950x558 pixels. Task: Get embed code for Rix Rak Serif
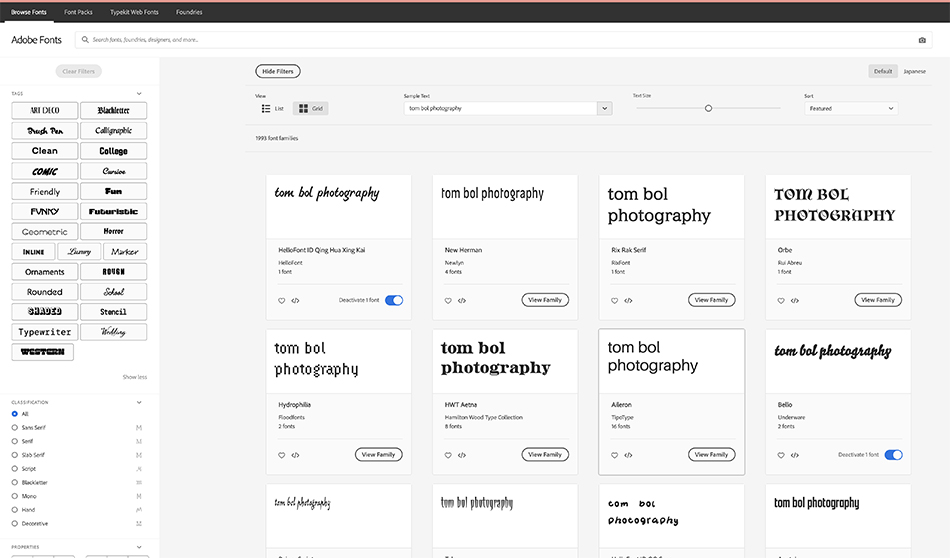coord(629,301)
